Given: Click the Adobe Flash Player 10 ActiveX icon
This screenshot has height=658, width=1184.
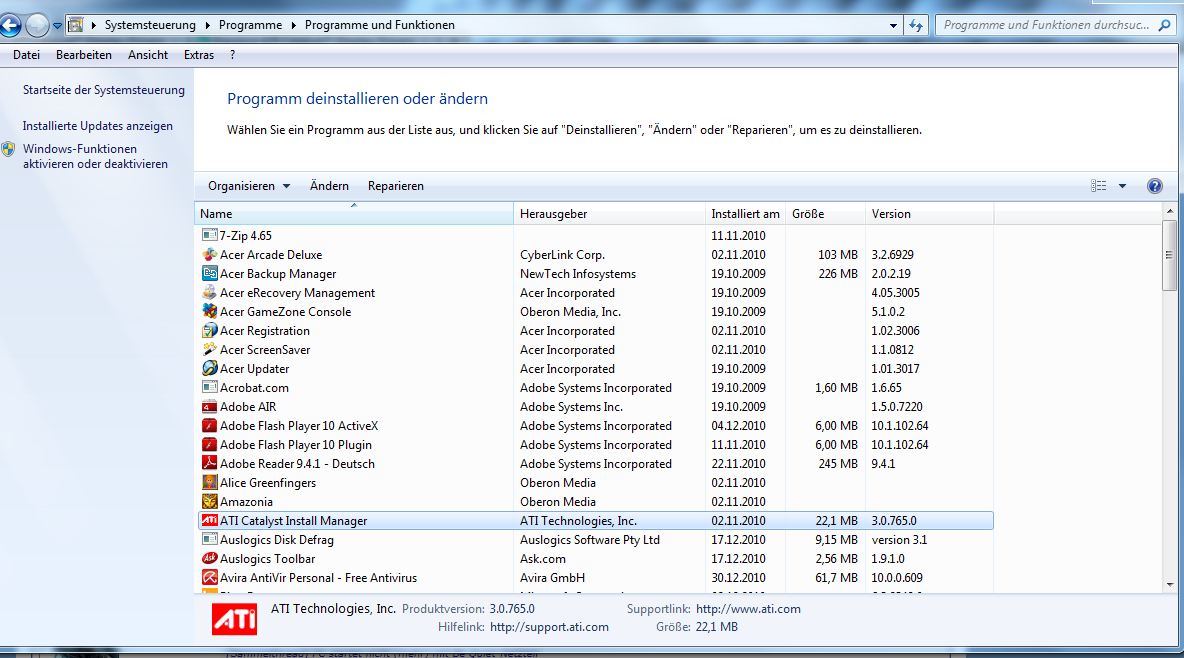Looking at the screenshot, I should point(210,425).
